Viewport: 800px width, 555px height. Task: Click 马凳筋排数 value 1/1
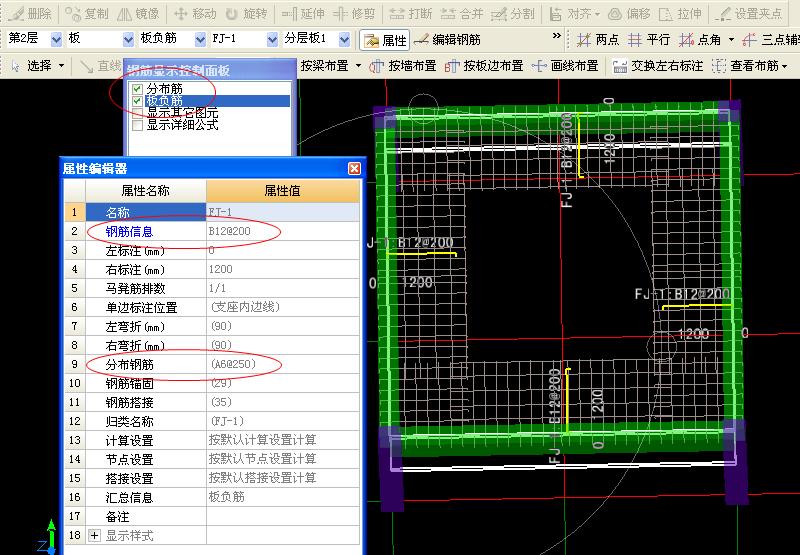click(283, 288)
